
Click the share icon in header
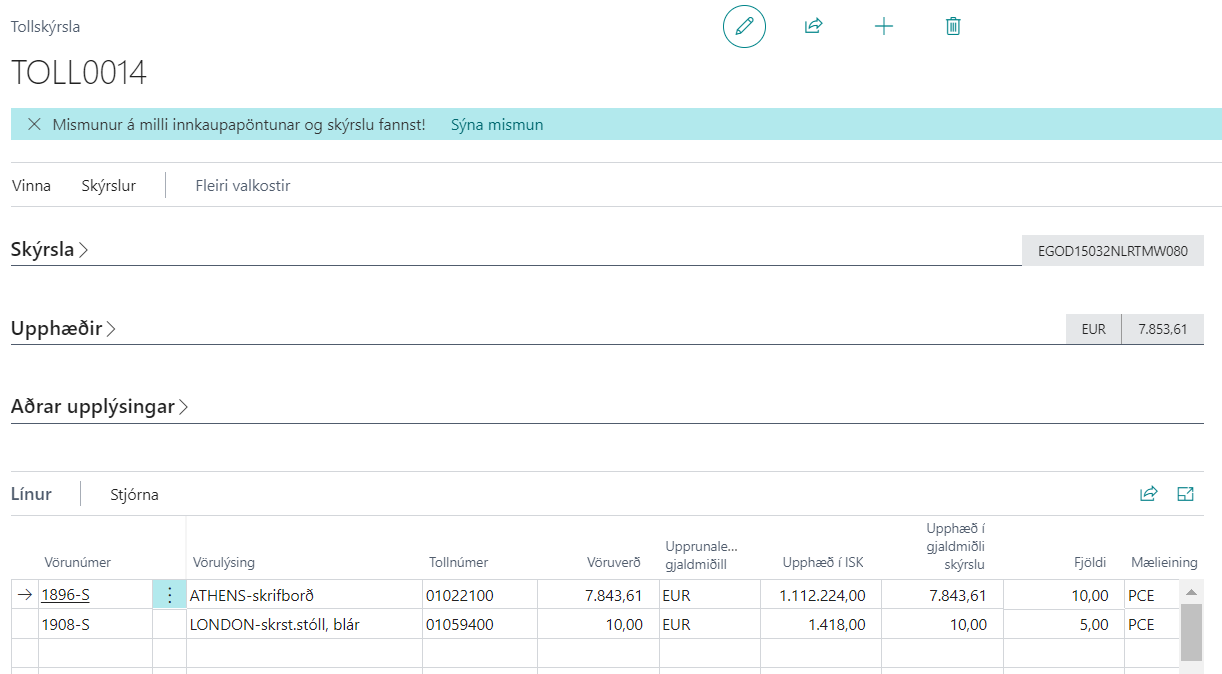pyautogui.click(x=813, y=27)
